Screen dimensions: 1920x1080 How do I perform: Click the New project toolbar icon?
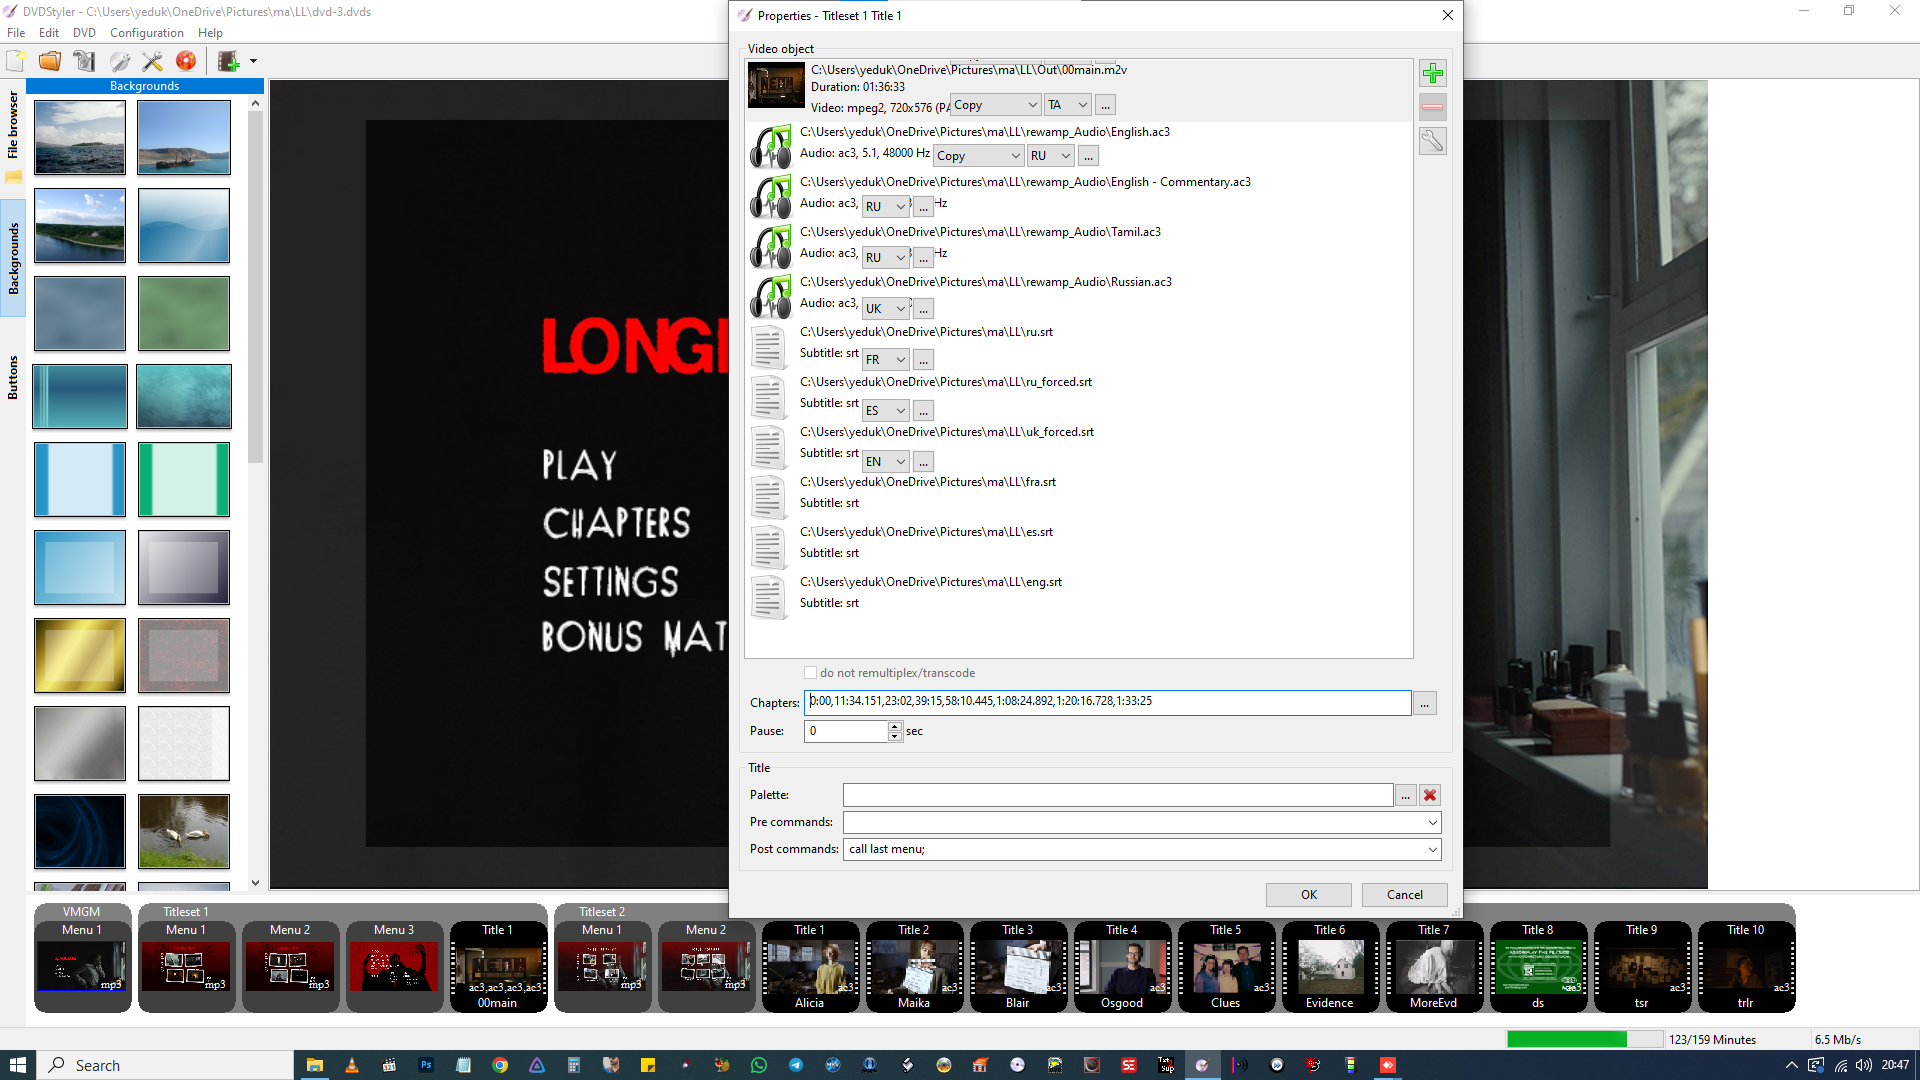pos(17,61)
